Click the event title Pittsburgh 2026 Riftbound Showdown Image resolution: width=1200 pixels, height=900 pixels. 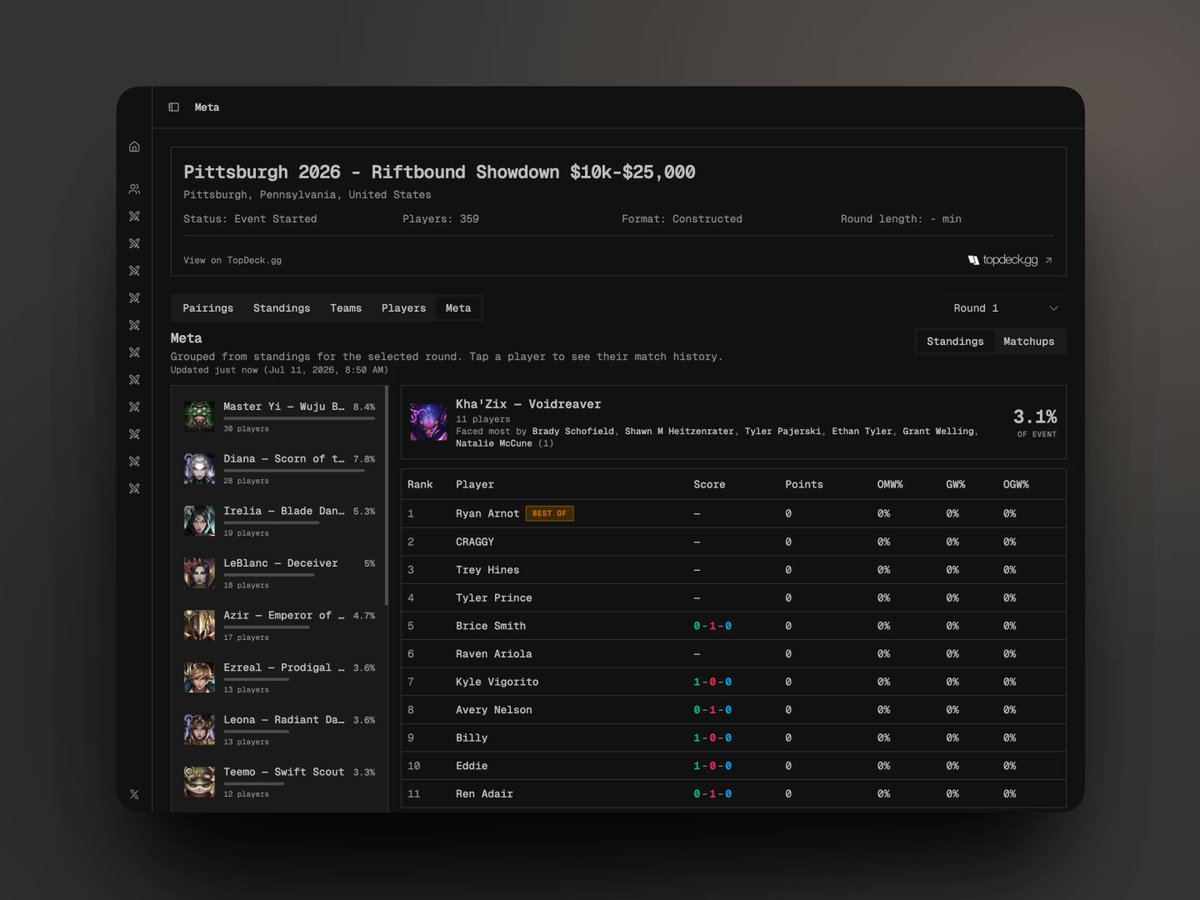[440, 172]
